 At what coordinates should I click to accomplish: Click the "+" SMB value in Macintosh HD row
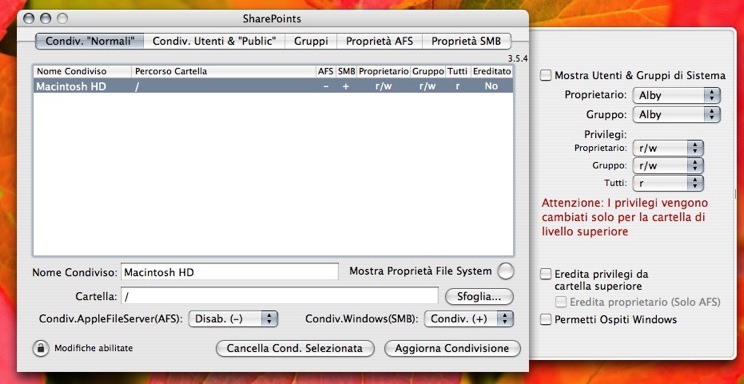click(346, 87)
